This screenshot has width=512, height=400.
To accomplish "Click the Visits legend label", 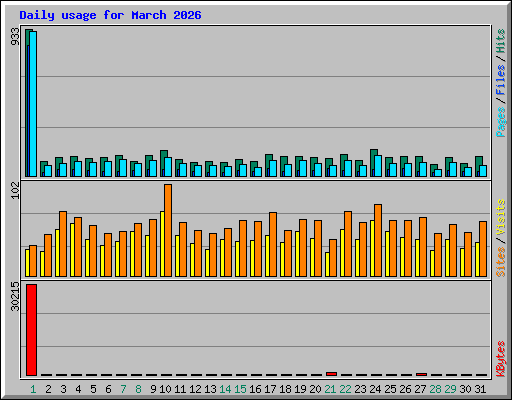I will tap(501, 218).
